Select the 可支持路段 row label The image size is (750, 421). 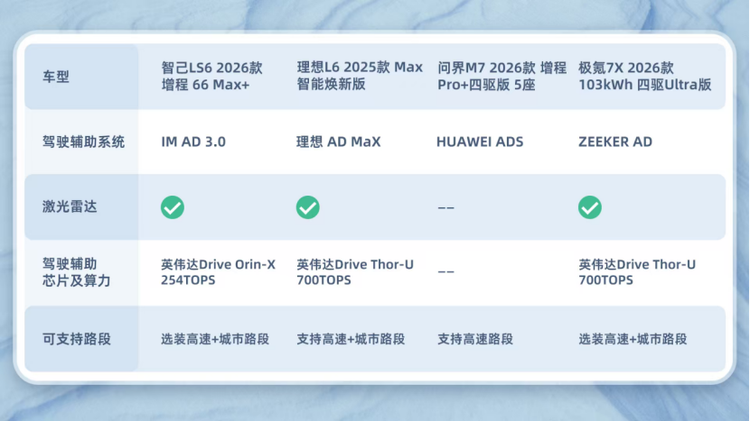[77, 339]
